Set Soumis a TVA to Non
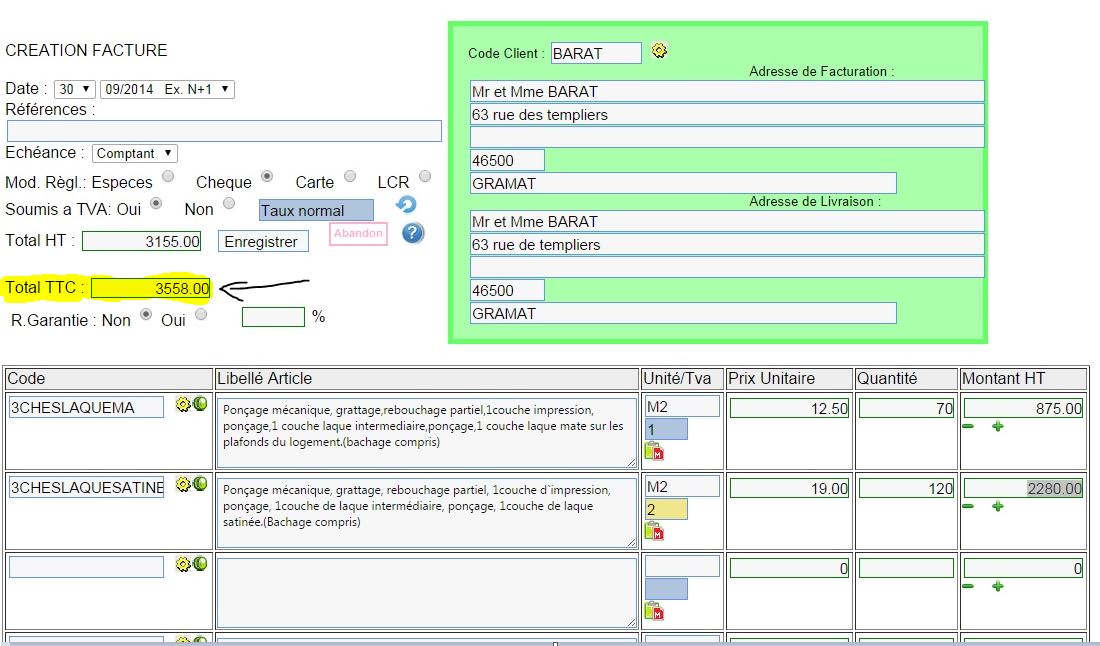Image resolution: width=1100 pixels, height=646 pixels. click(x=229, y=203)
